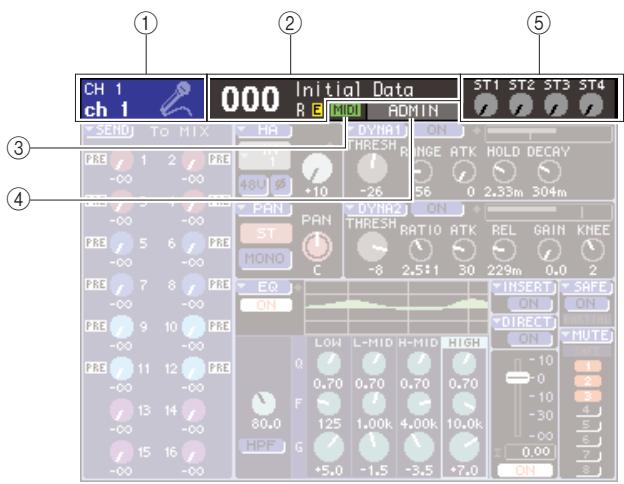Toggle mute group 5
The height and width of the screenshot is (484, 624).
pyautogui.click(x=587, y=425)
